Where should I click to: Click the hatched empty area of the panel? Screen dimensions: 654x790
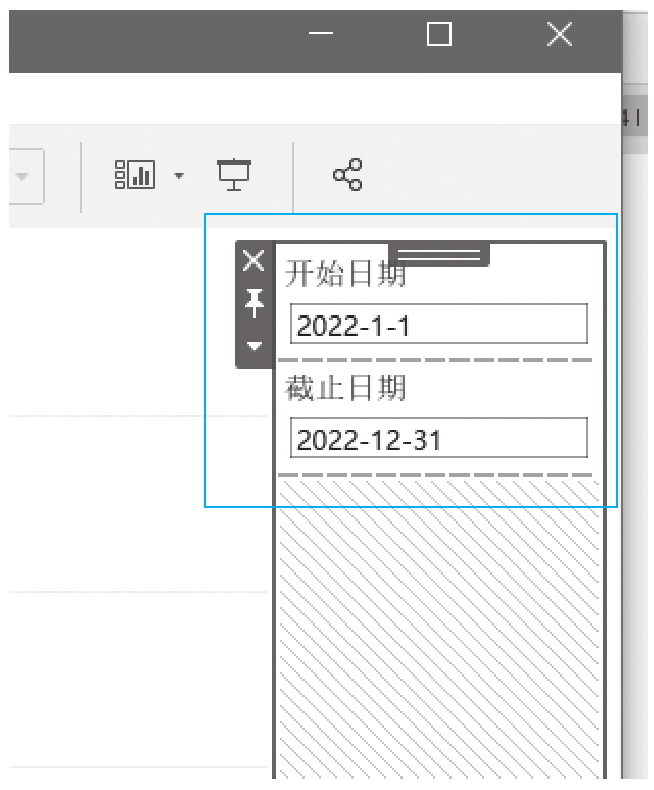[x=439, y=630]
